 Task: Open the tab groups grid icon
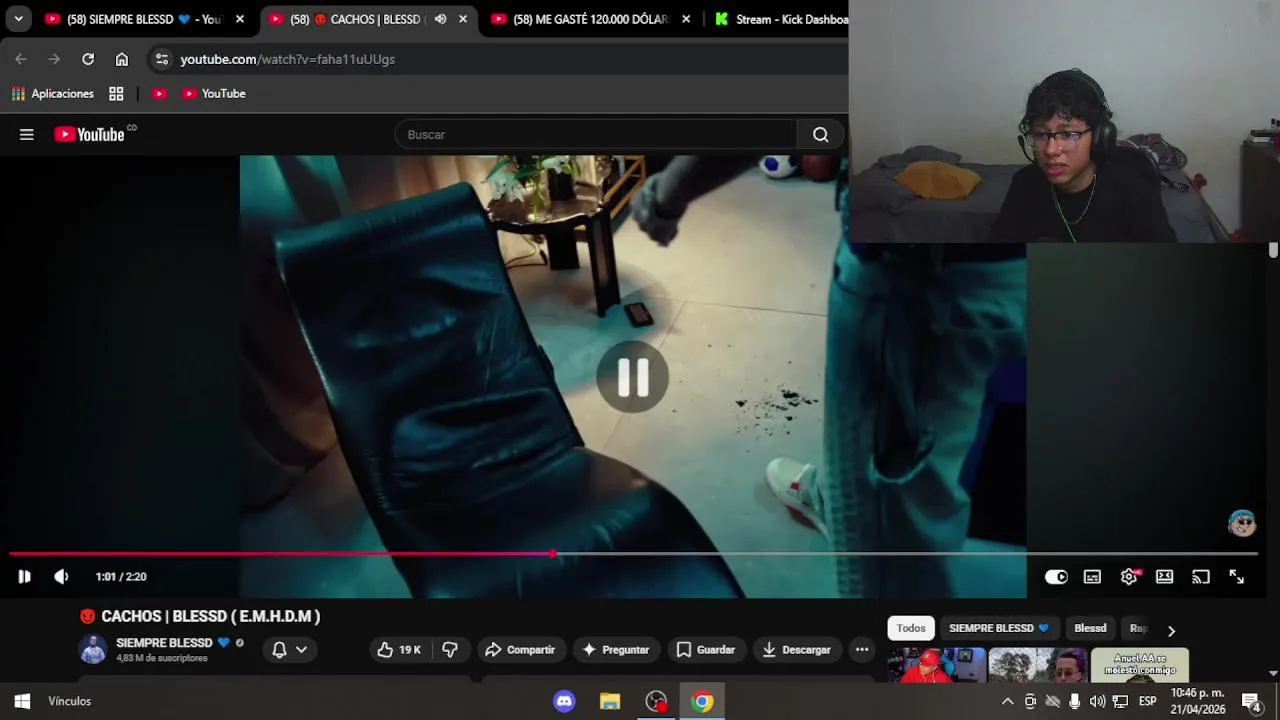(116, 93)
